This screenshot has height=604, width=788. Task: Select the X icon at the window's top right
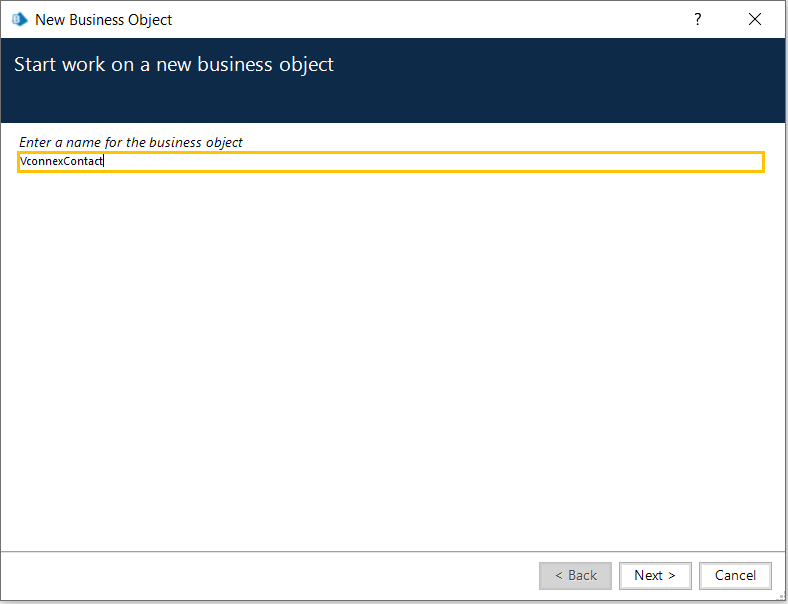click(754, 19)
